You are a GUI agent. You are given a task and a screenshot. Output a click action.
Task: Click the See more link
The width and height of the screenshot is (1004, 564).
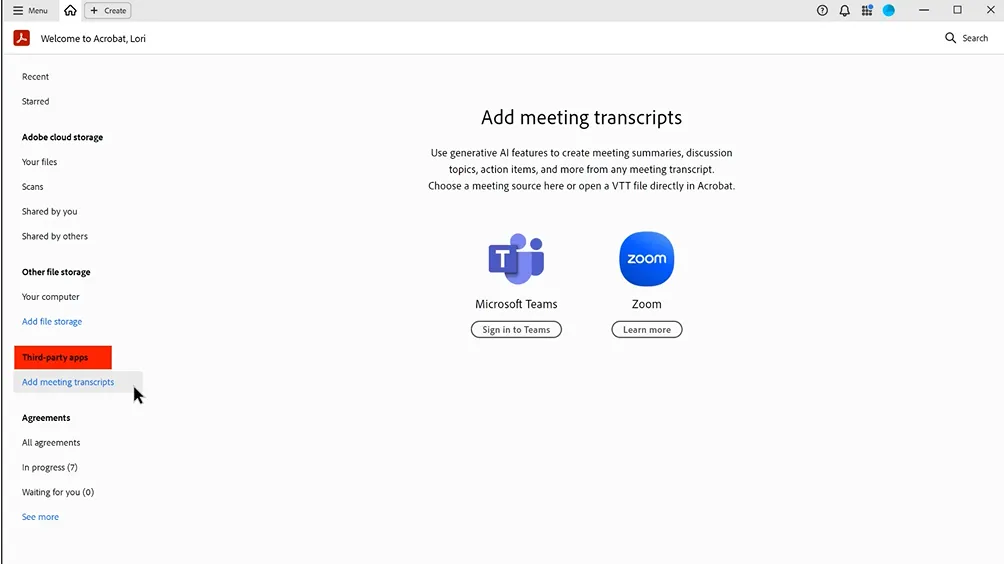[40, 517]
